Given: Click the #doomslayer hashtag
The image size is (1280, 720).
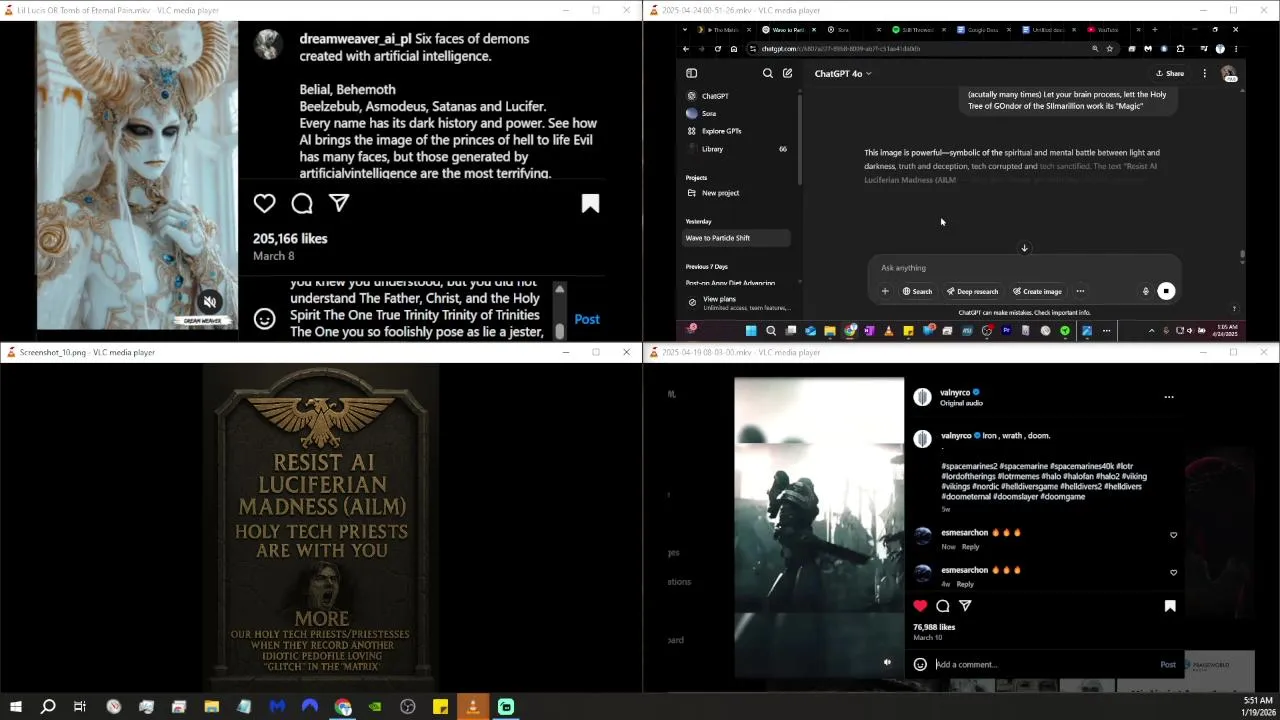Looking at the screenshot, I should pos(1016,497).
